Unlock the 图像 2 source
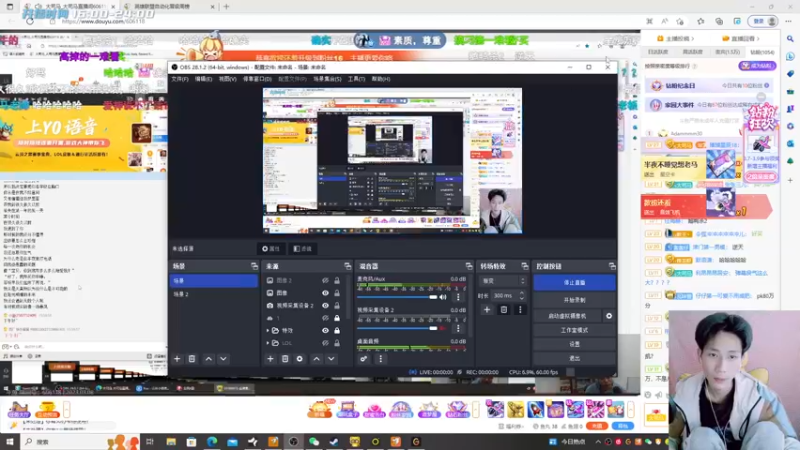The image size is (800, 450). tap(337, 280)
